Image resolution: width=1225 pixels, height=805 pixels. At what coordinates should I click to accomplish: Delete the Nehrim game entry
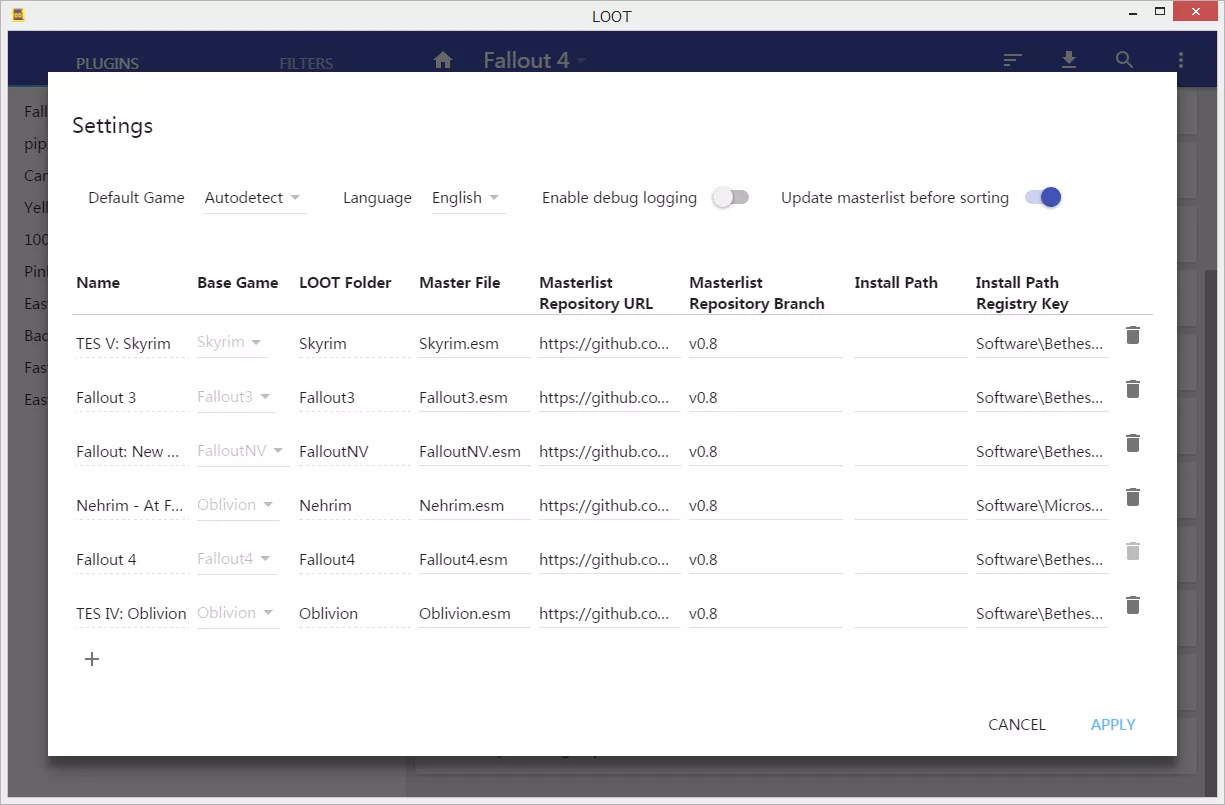[1132, 497]
